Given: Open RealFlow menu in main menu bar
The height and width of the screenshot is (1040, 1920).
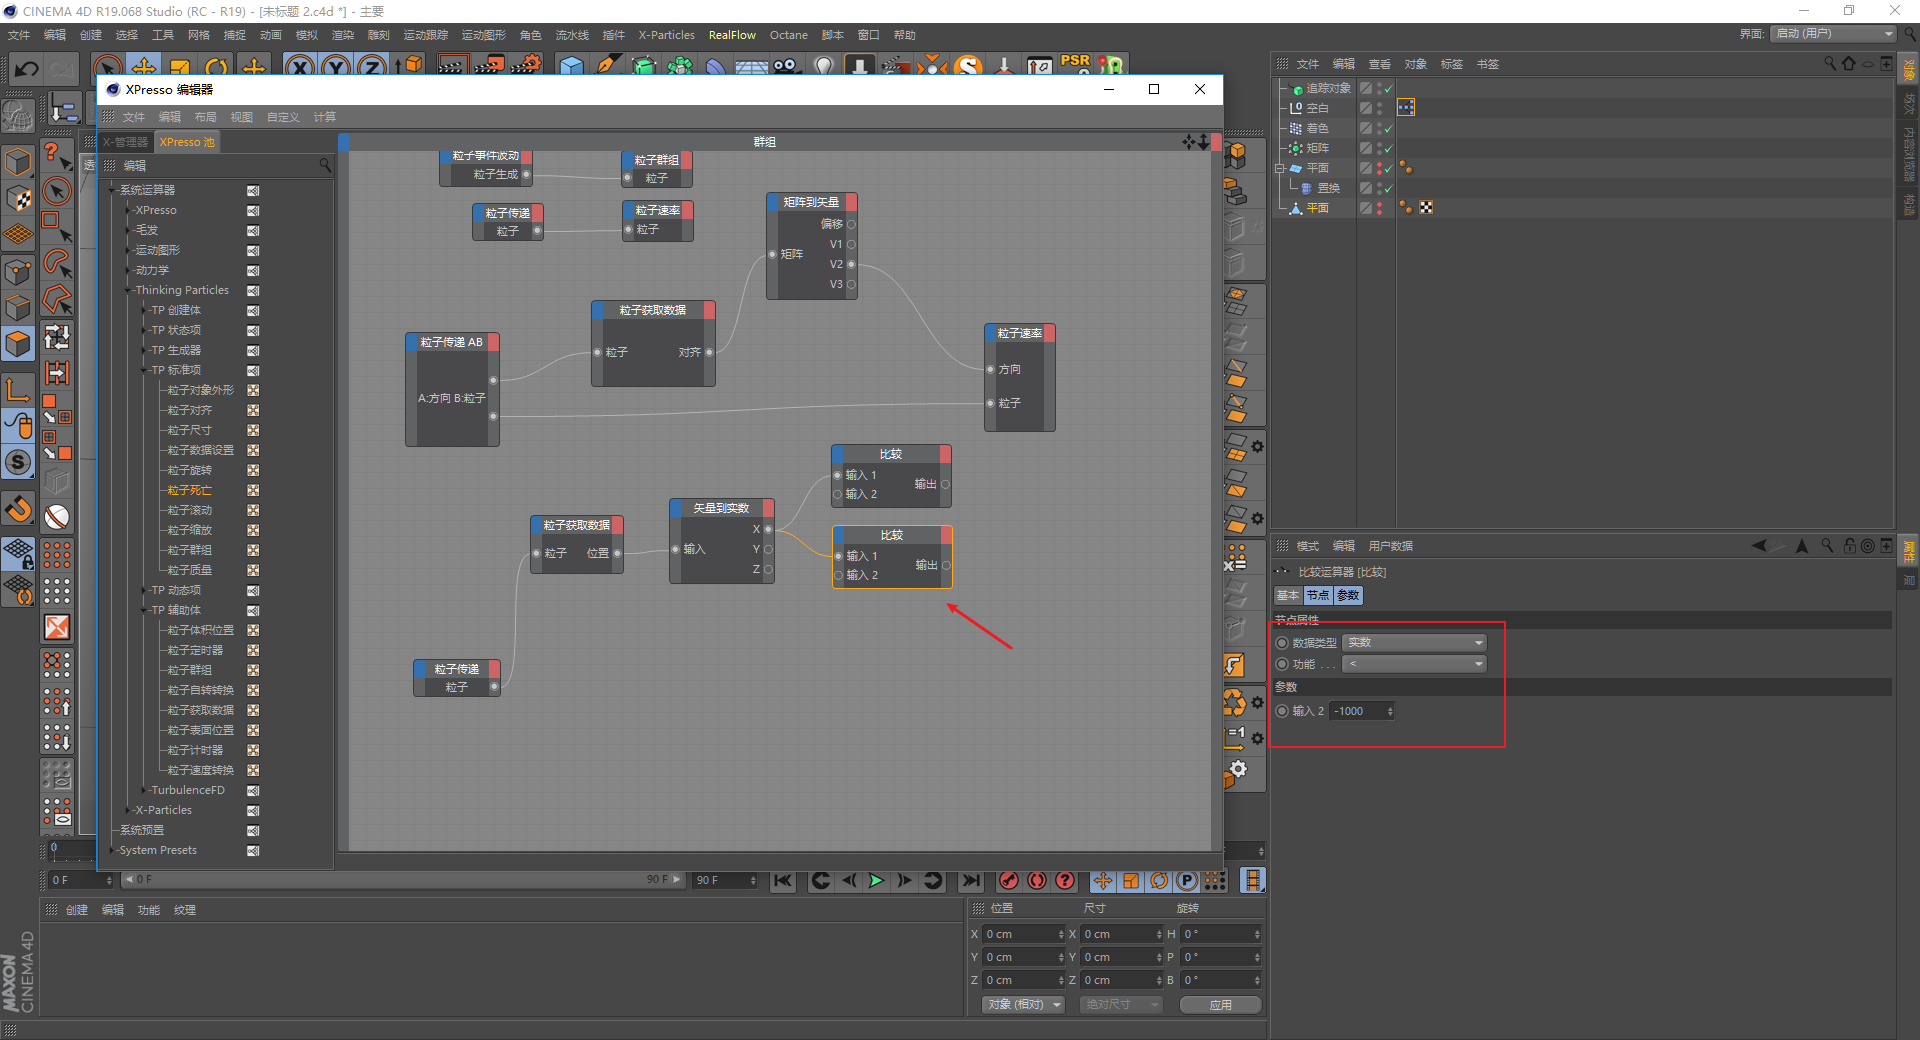Looking at the screenshot, I should tap(732, 35).
